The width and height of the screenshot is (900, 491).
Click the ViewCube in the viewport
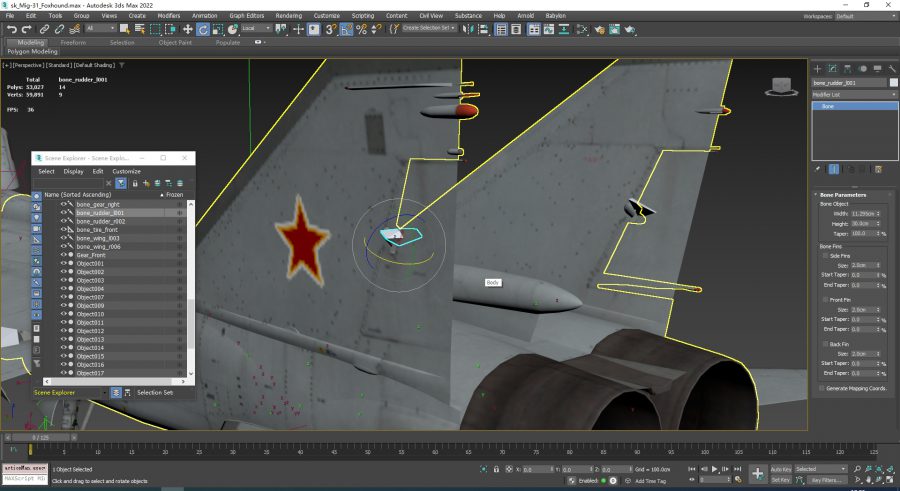781,87
